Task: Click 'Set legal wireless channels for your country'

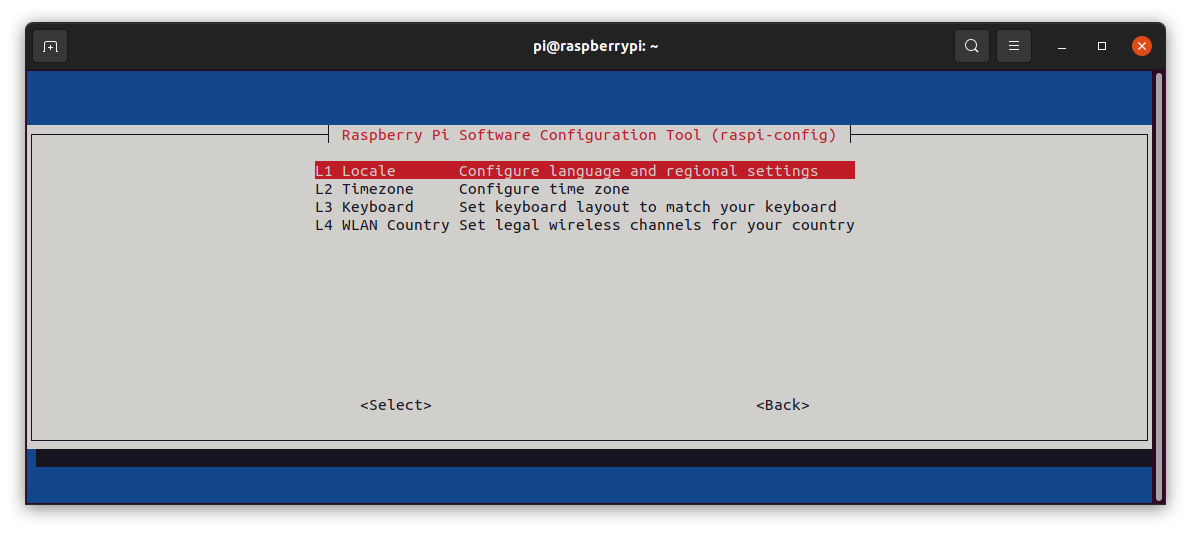Action: point(656,226)
